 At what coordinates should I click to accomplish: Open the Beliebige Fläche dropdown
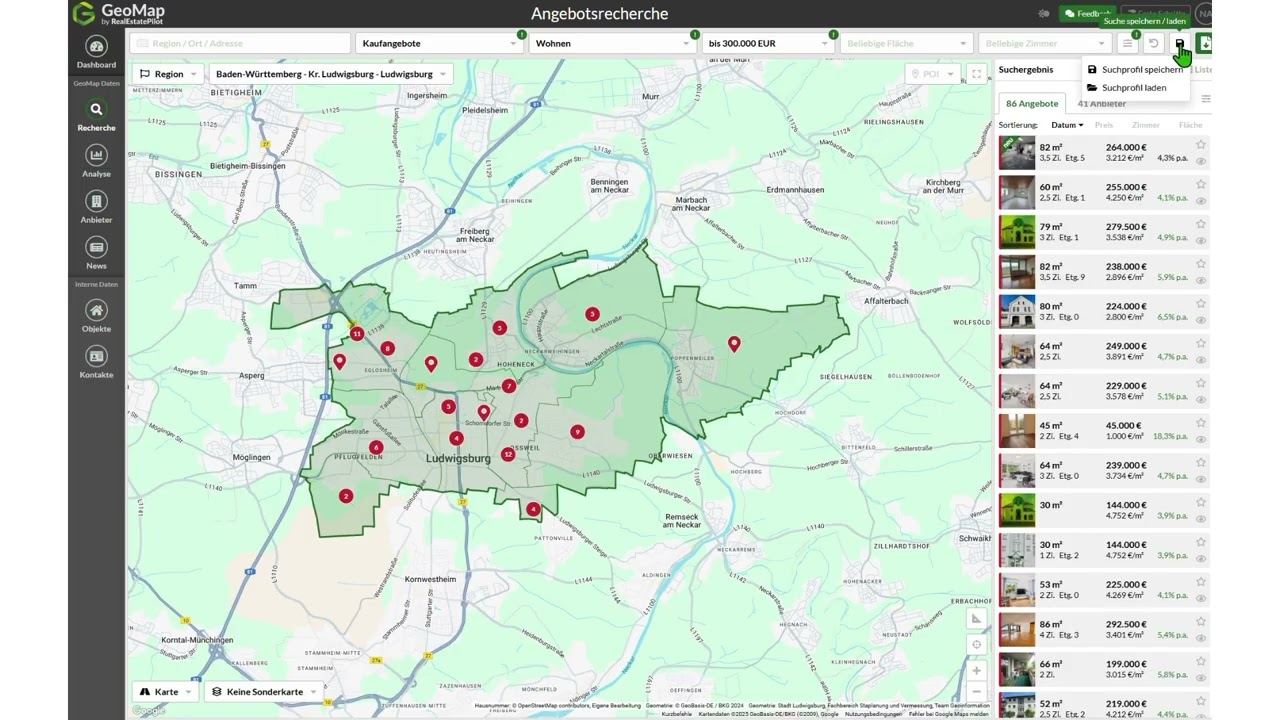(x=906, y=43)
